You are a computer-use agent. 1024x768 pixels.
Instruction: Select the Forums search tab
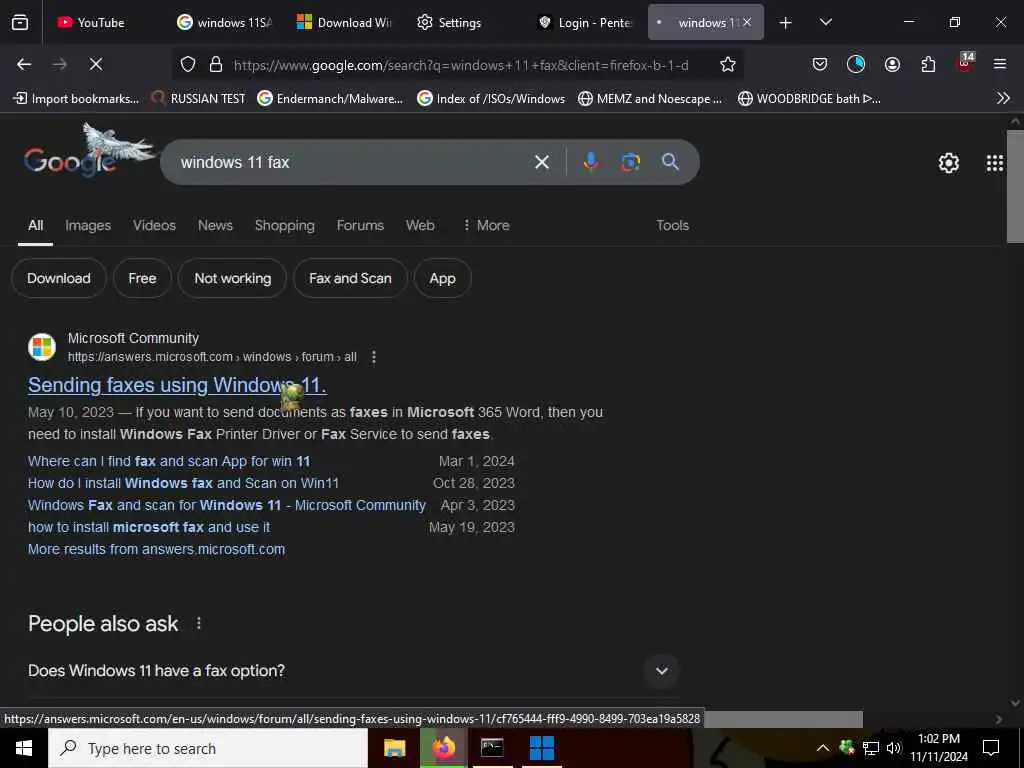tap(360, 225)
